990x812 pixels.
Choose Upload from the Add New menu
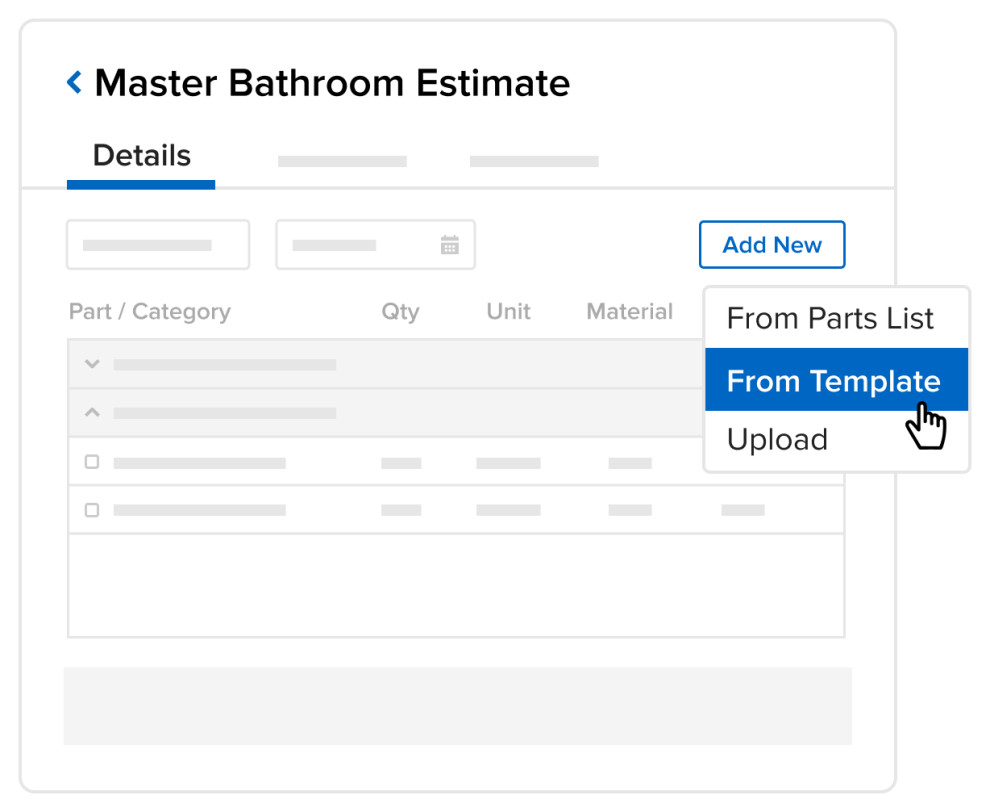777,439
